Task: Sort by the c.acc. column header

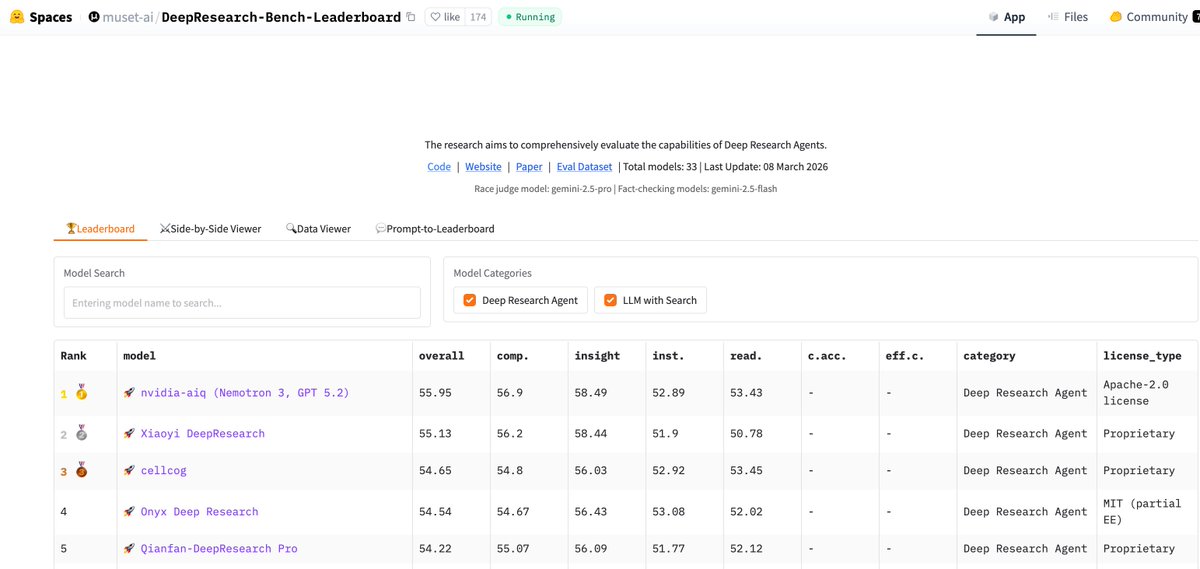Action: (x=828, y=356)
